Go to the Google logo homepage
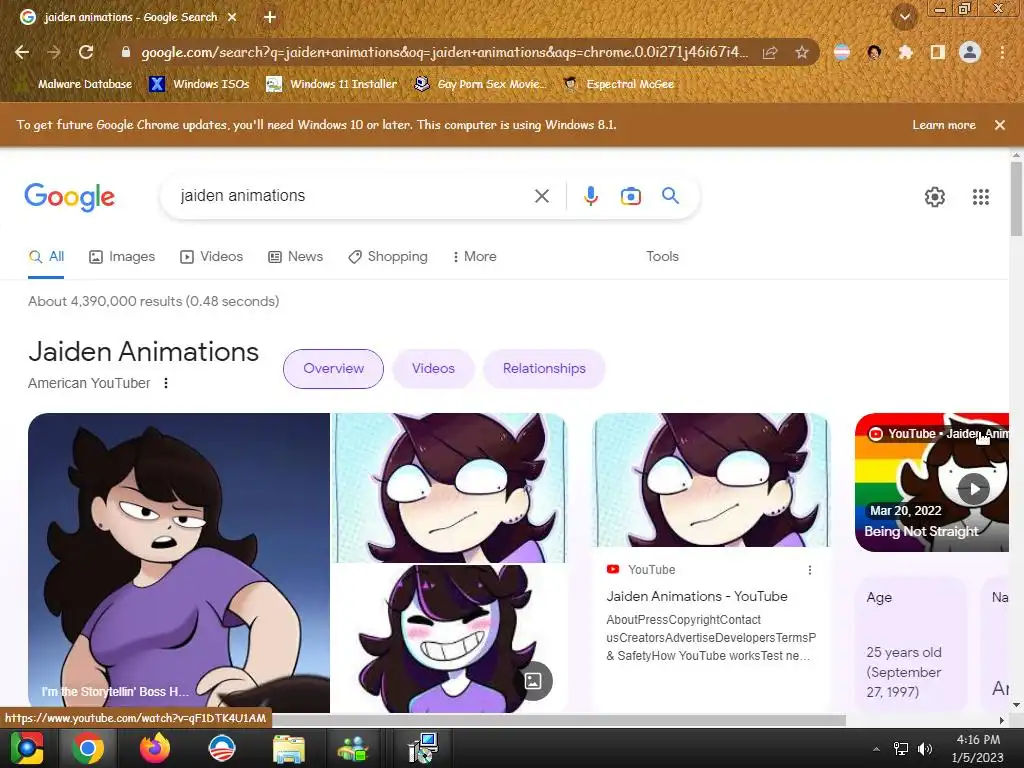 click(70, 197)
